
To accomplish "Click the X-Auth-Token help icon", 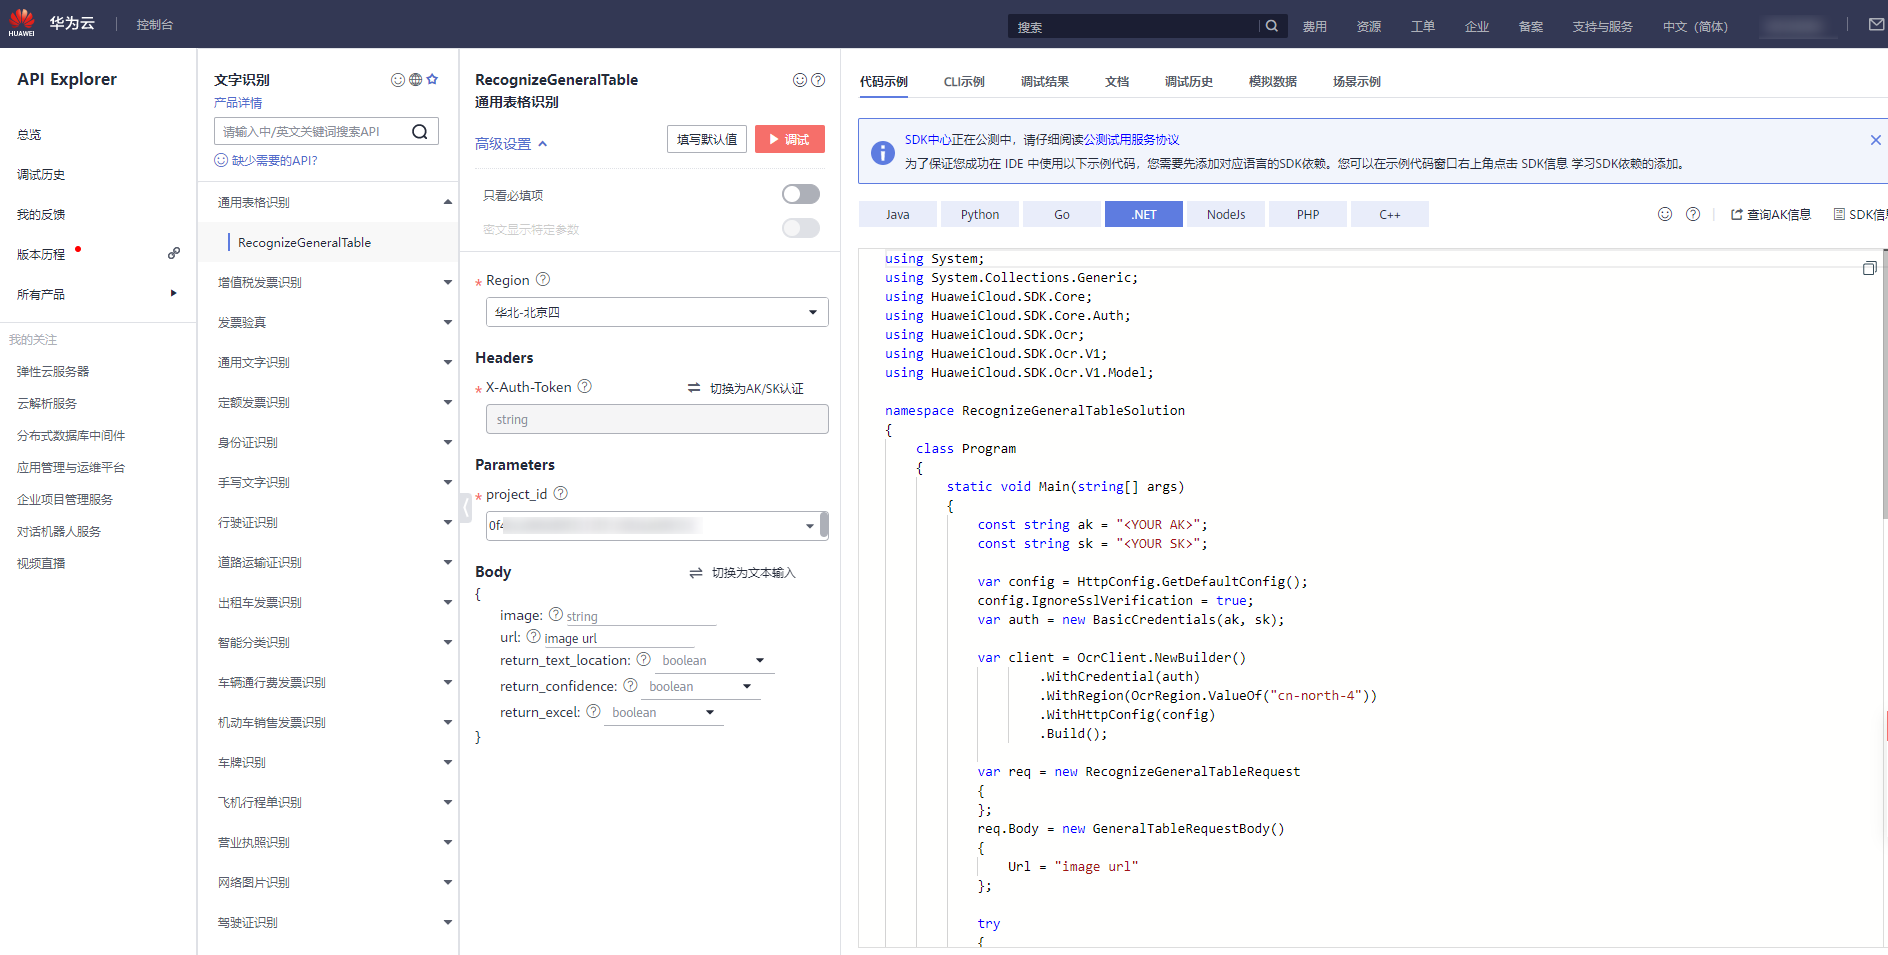I will click(585, 386).
